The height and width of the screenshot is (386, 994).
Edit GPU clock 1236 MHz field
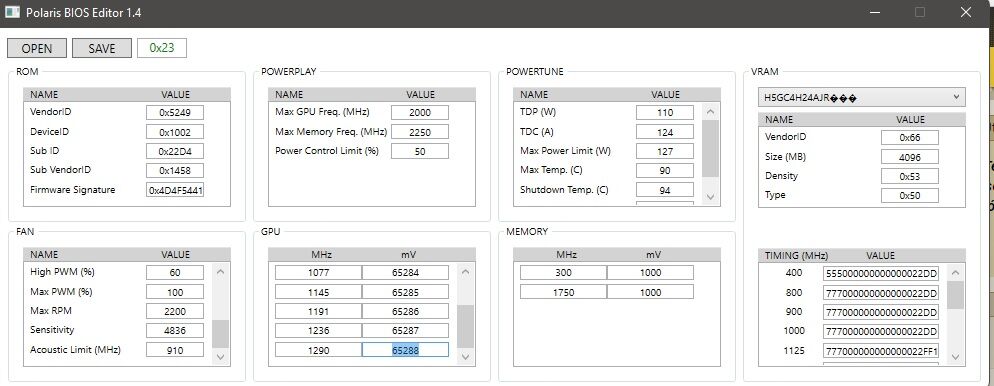(318, 330)
